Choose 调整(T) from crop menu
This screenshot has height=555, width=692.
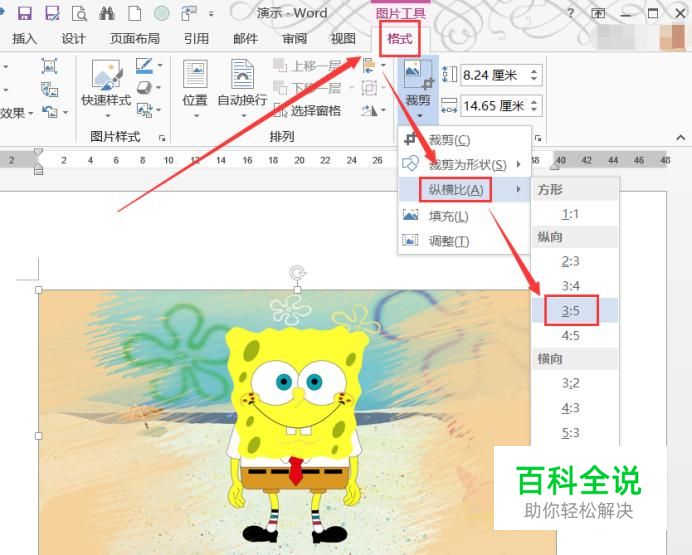pos(464,241)
